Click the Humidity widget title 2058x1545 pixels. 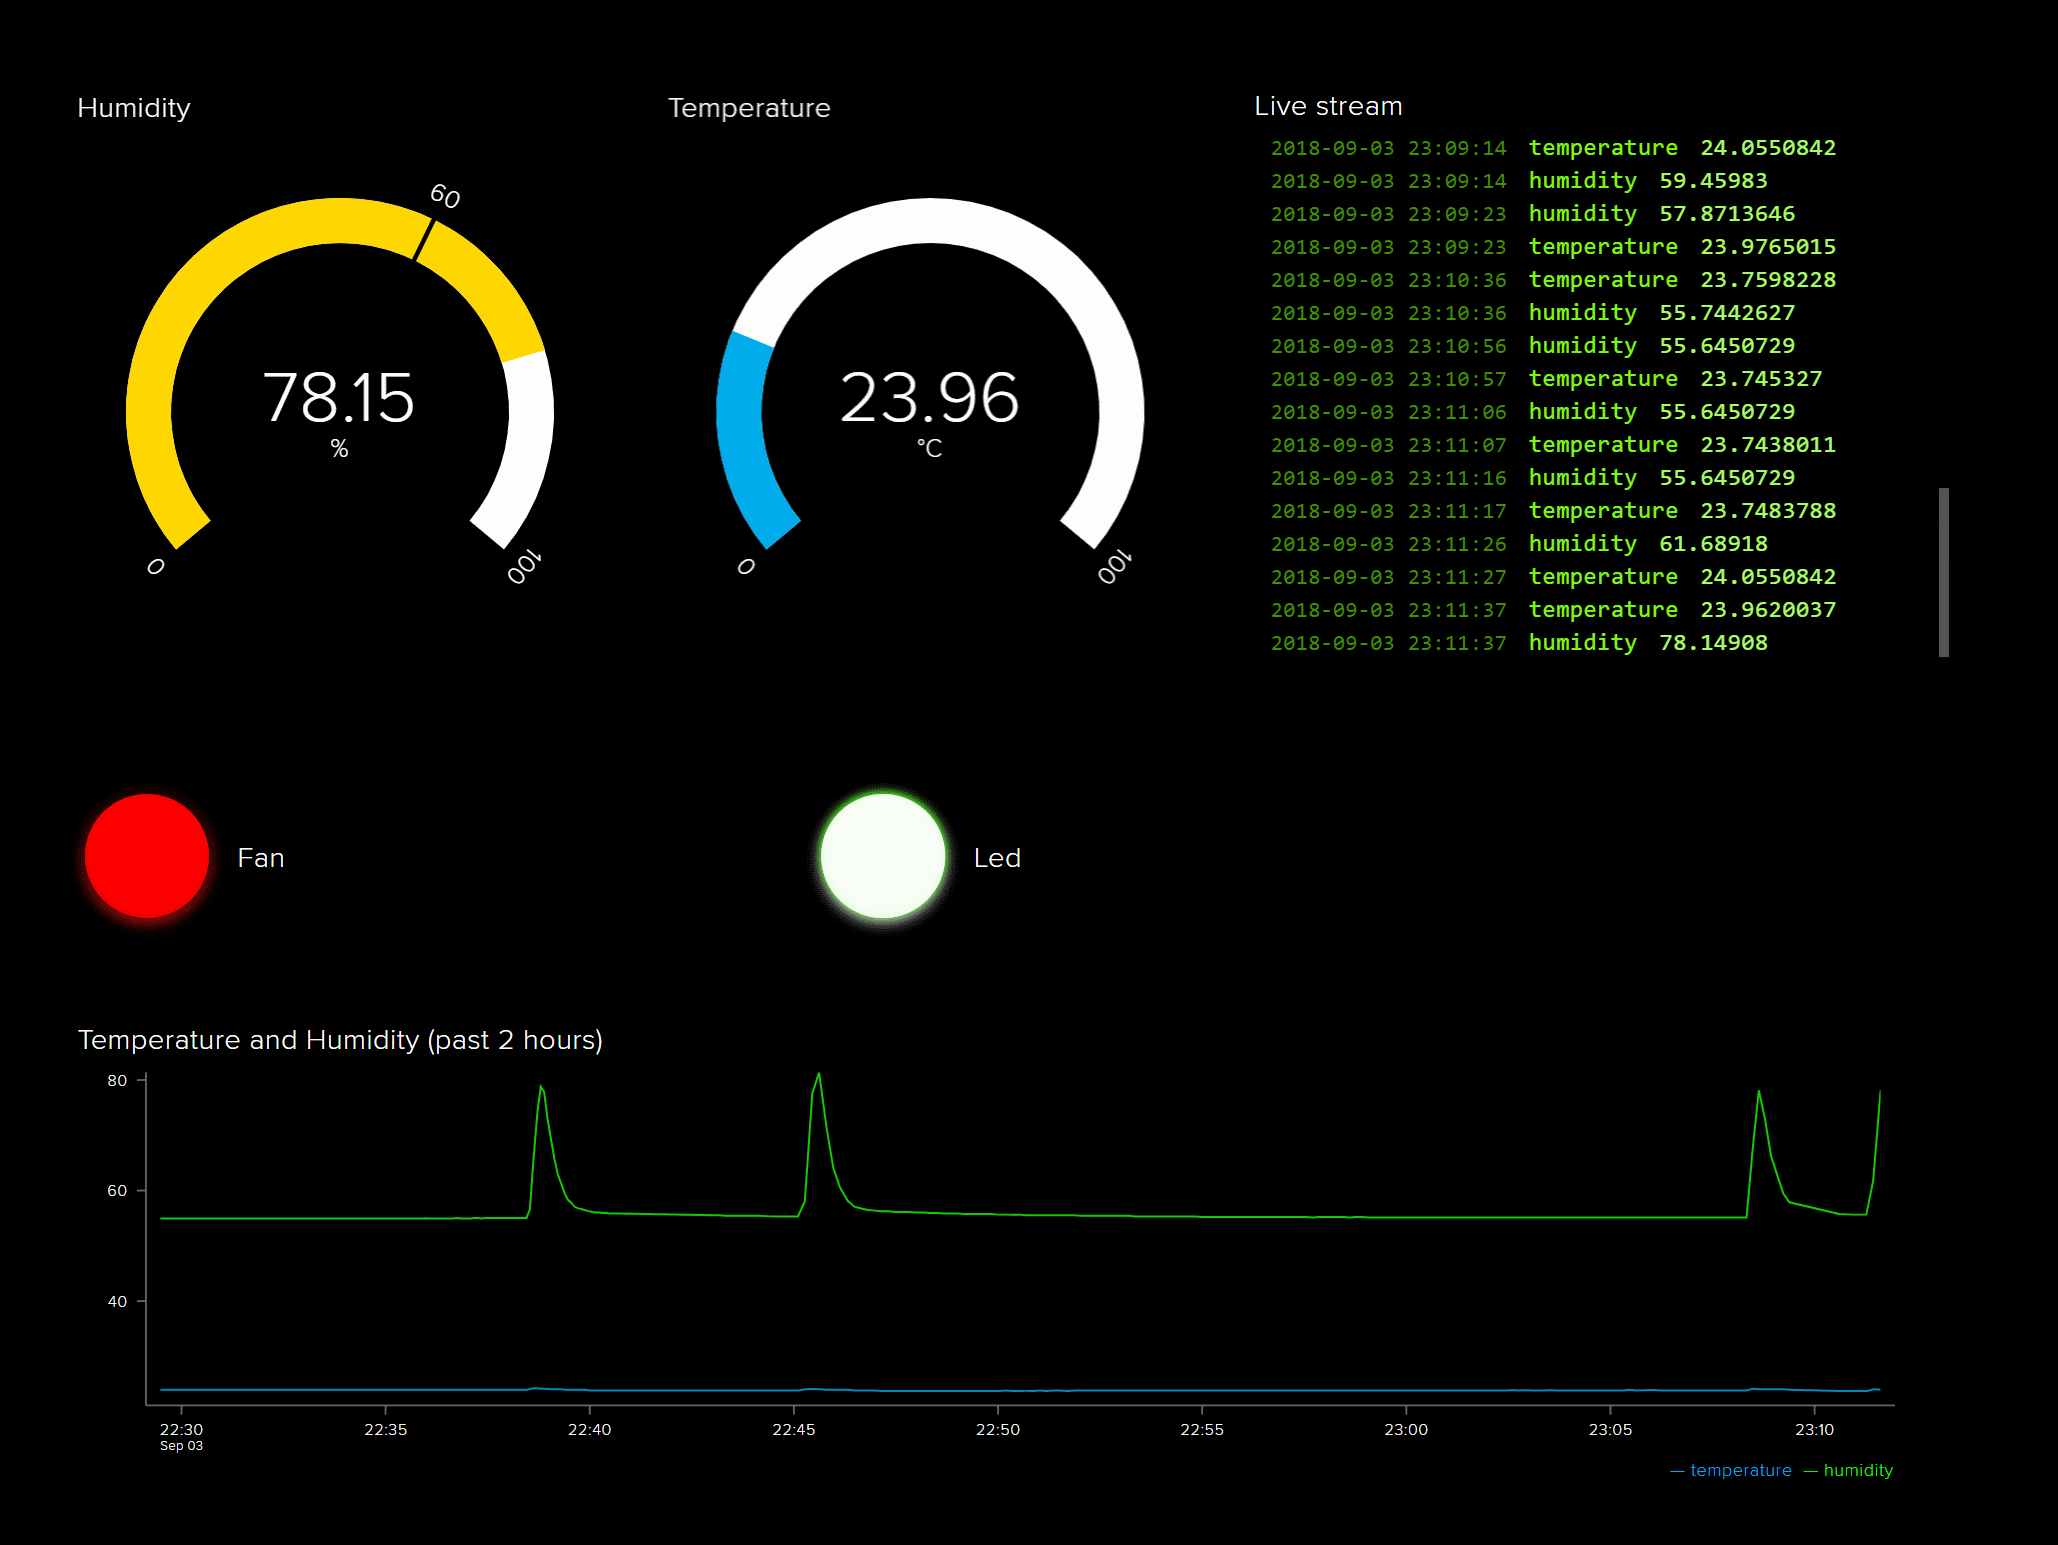133,108
